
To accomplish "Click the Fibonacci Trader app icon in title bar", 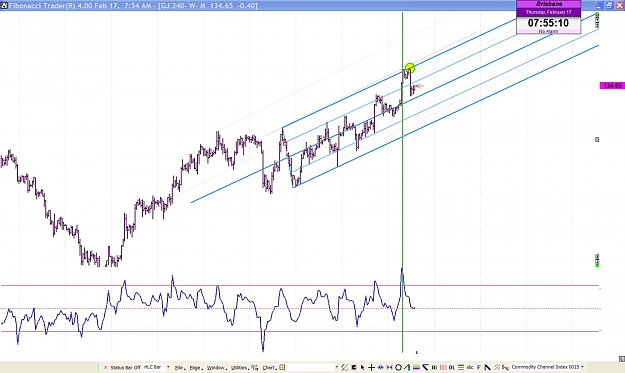I will 4,6.
